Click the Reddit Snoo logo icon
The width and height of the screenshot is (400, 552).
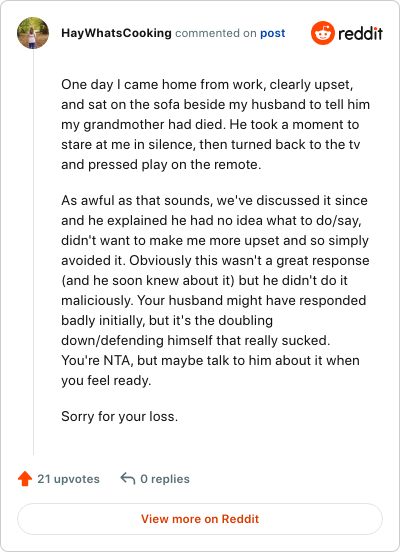pyautogui.click(x=323, y=33)
